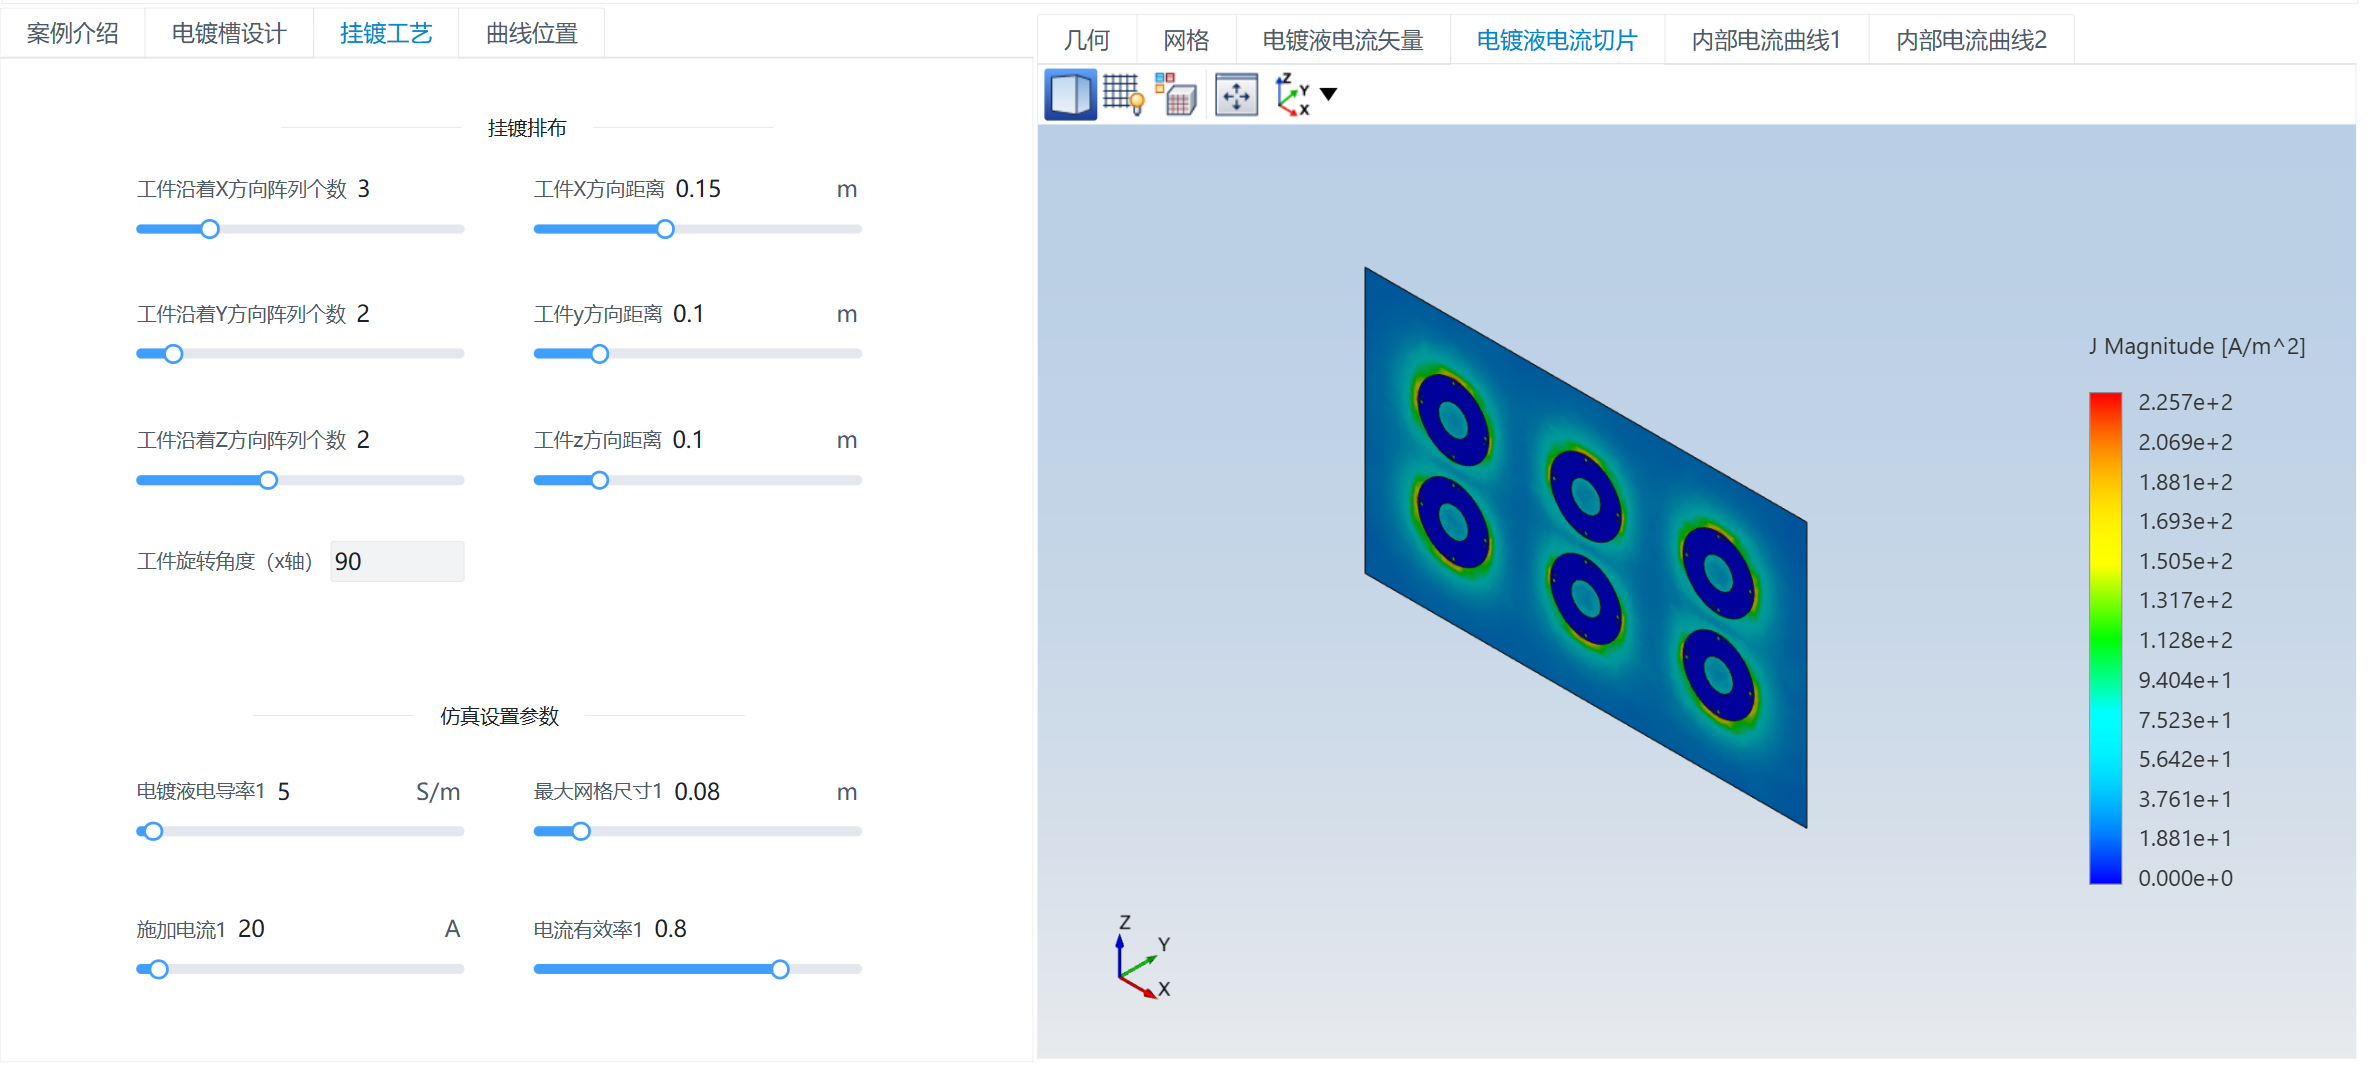This screenshot has width=2375, height=1065.
Task: Click the axis triad in the viewport corner
Action: pyautogui.click(x=1141, y=957)
